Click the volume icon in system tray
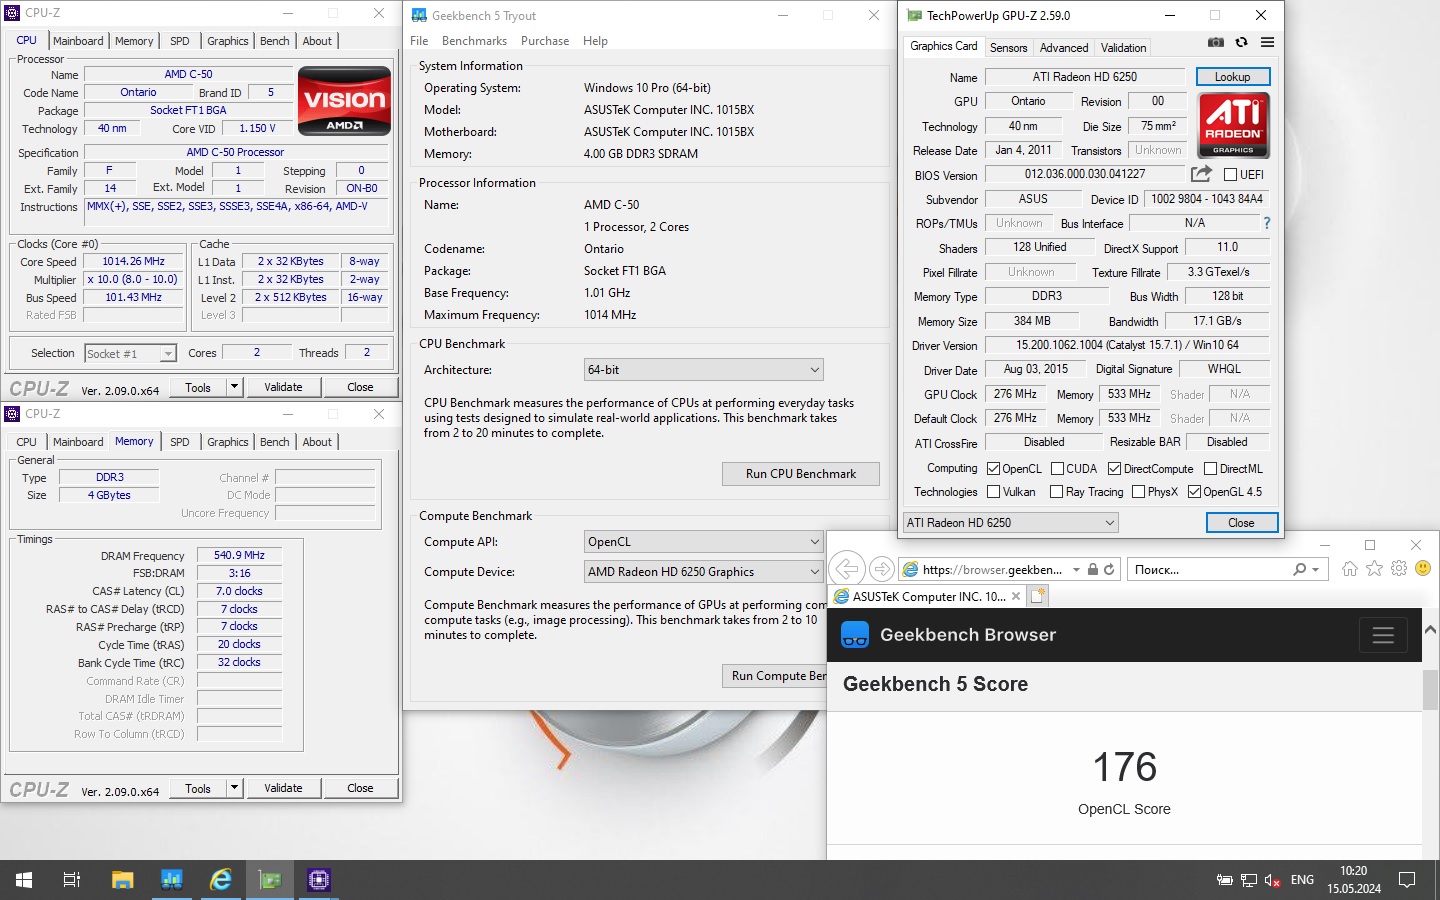 [1272, 880]
